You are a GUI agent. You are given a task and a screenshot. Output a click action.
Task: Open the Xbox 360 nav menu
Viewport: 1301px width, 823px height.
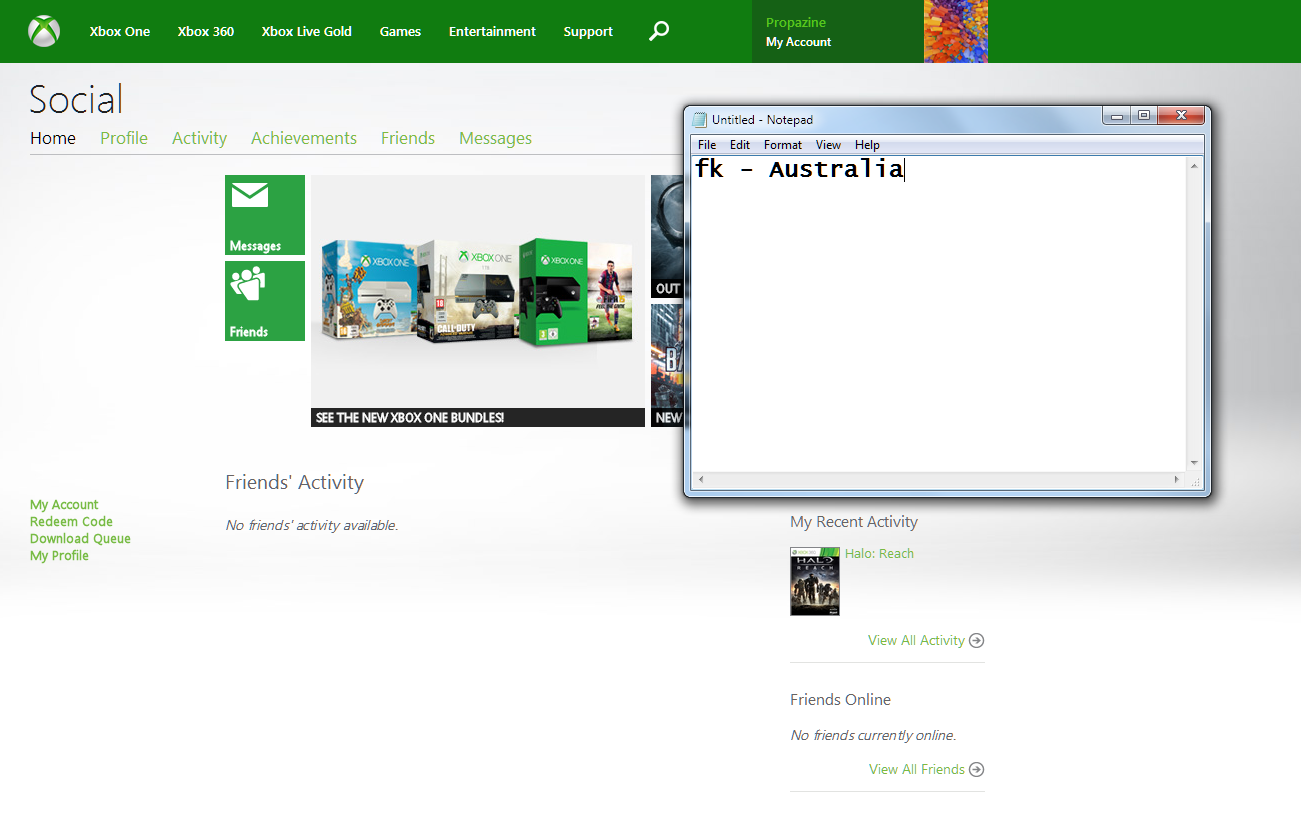coord(206,31)
